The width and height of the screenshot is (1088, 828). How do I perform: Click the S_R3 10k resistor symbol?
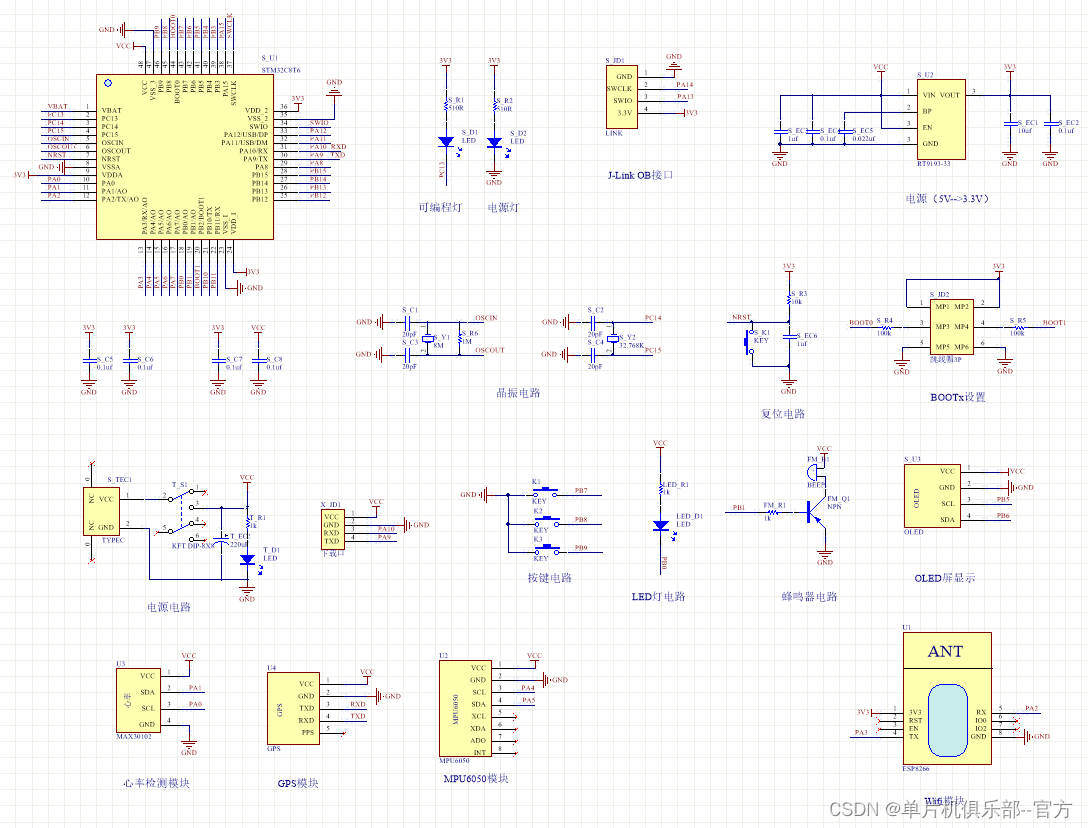click(789, 298)
